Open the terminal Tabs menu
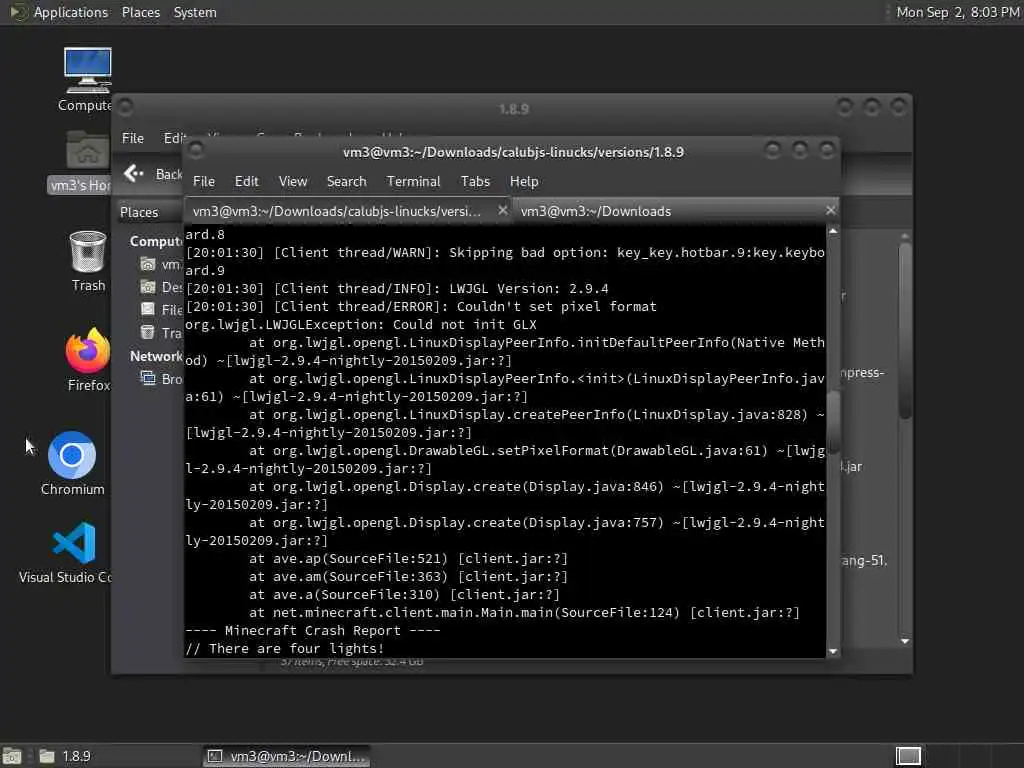1024x768 pixels. click(x=475, y=182)
